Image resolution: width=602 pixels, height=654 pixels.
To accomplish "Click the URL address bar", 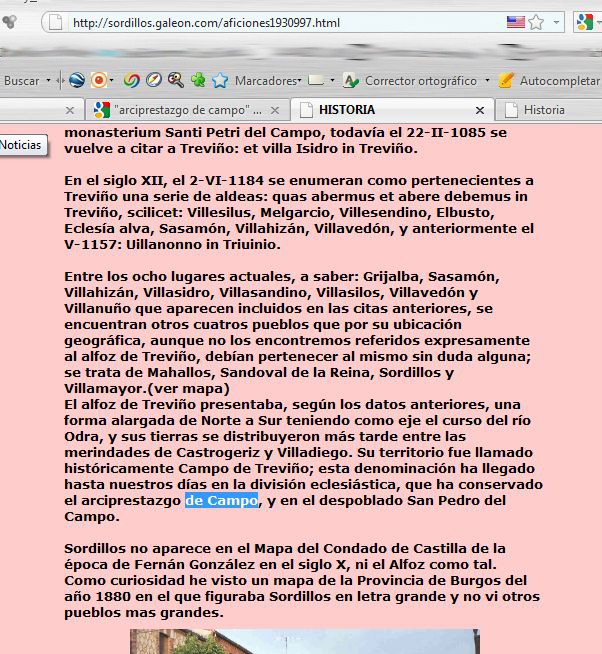I will tap(302, 22).
